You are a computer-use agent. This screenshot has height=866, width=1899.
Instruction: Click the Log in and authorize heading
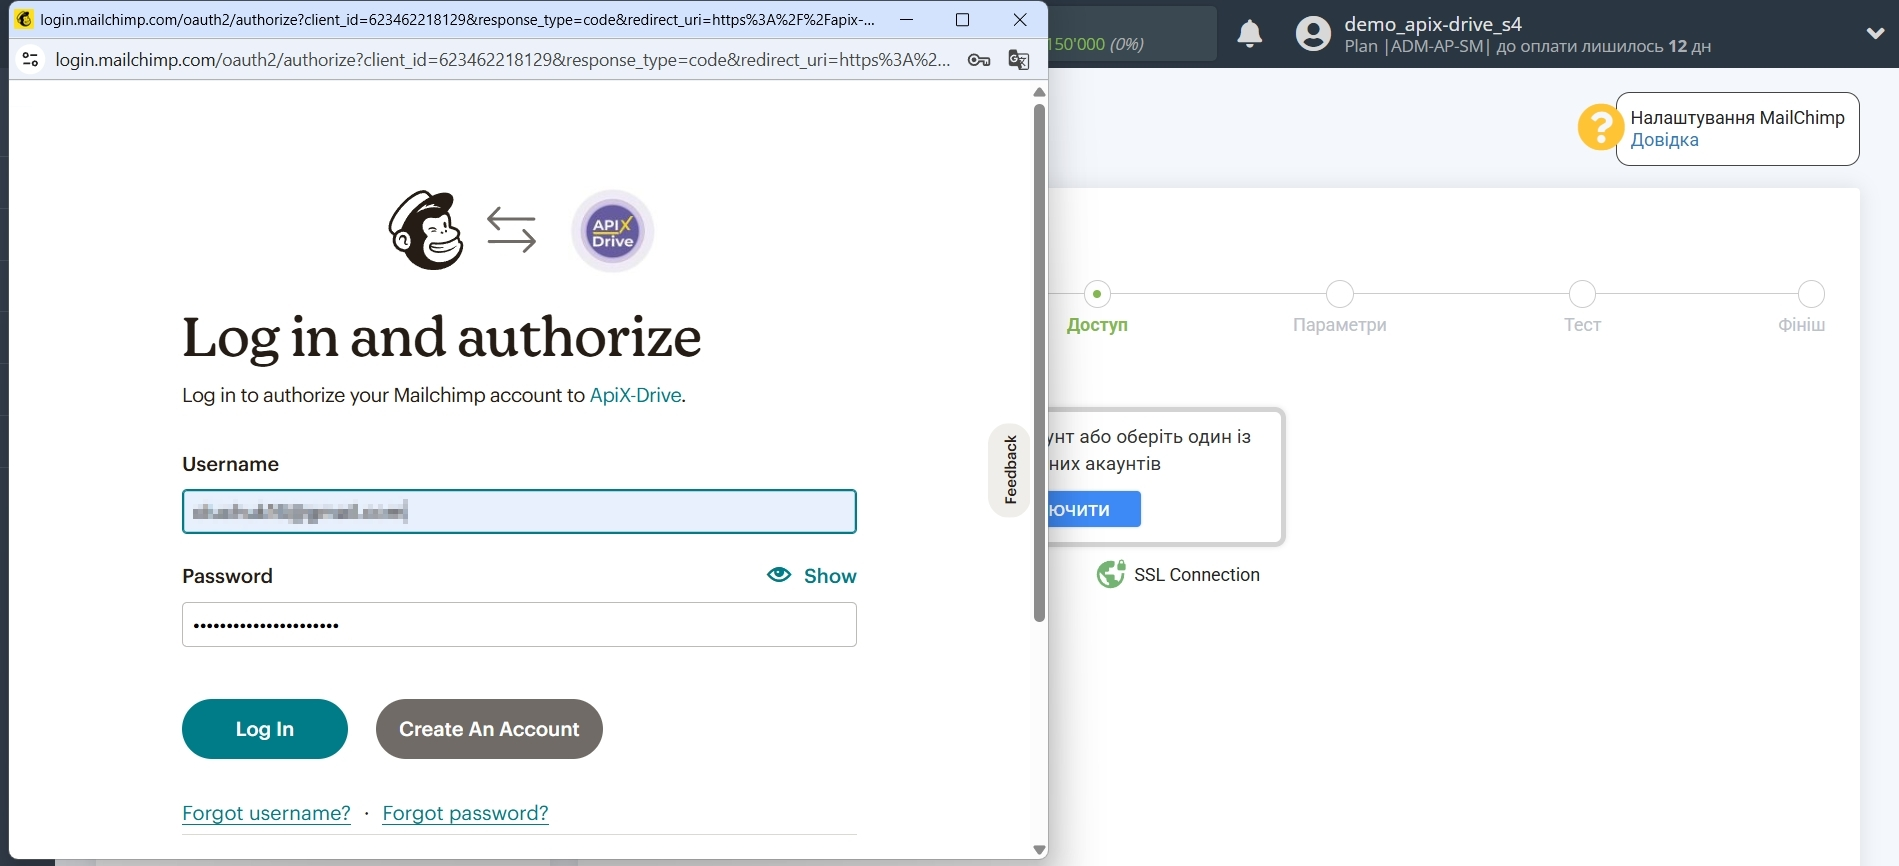(x=442, y=337)
